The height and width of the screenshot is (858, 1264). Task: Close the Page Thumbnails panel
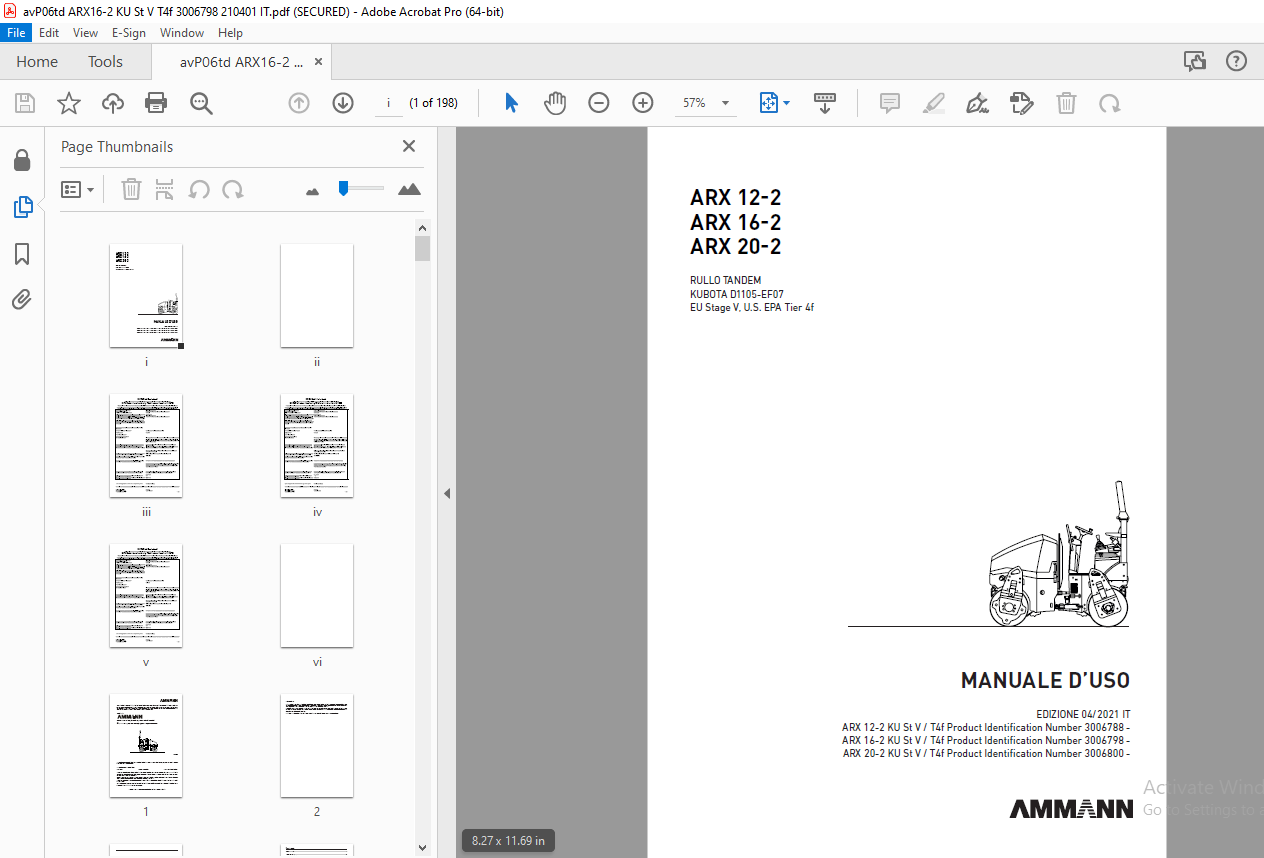[409, 146]
